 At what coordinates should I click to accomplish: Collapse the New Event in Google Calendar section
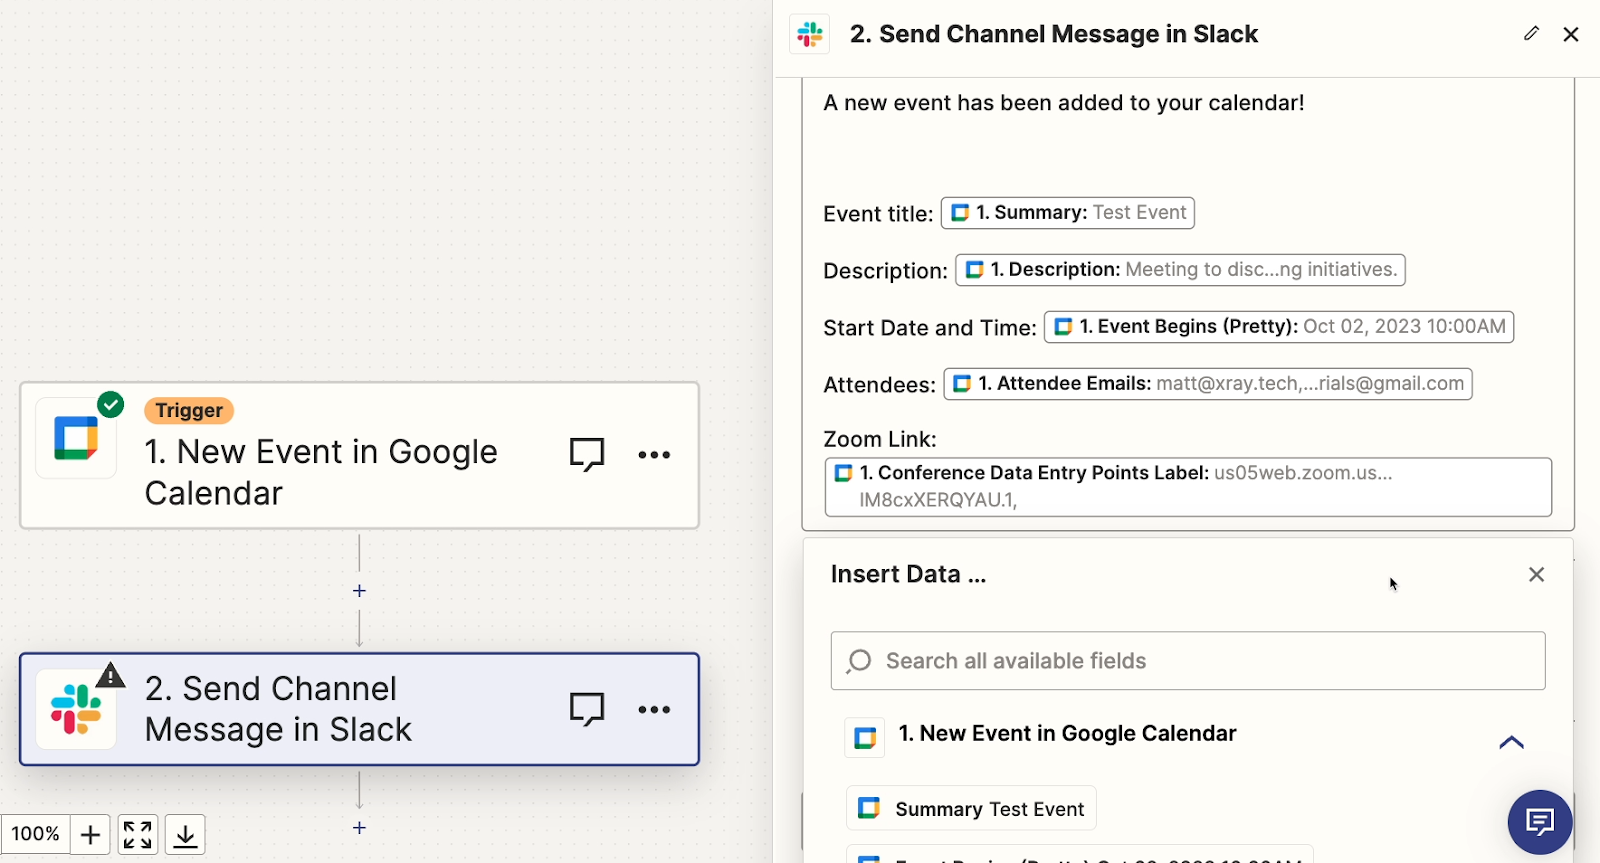[x=1511, y=741]
